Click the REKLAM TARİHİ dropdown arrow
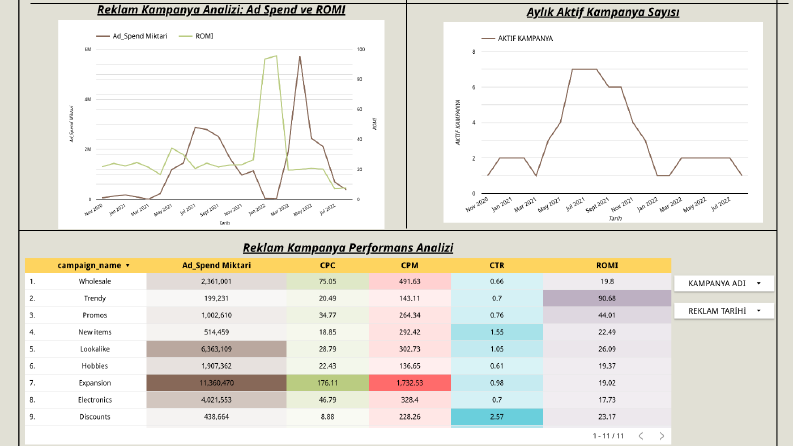793x446 pixels. pyautogui.click(x=759, y=311)
